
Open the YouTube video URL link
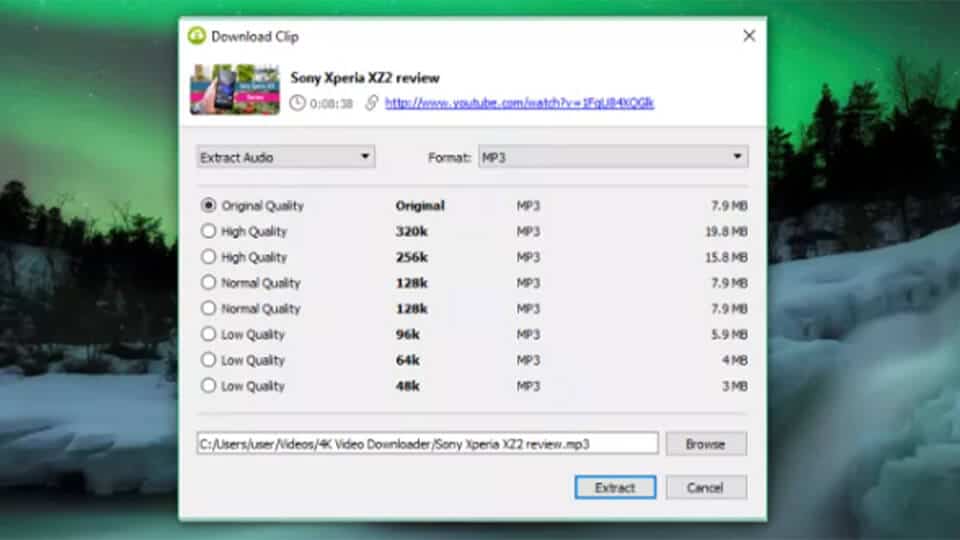point(519,103)
